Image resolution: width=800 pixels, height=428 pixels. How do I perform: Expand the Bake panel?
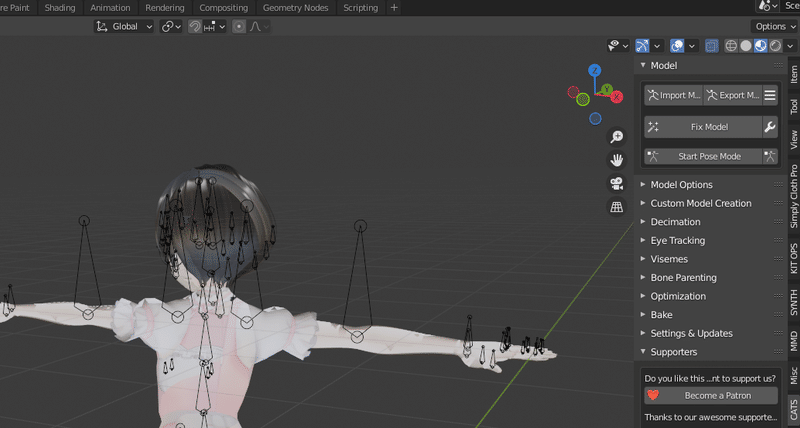coord(711,315)
